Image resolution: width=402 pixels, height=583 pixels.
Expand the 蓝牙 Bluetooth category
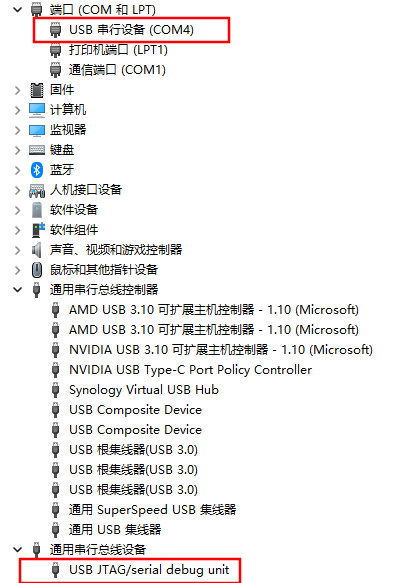click(17, 170)
